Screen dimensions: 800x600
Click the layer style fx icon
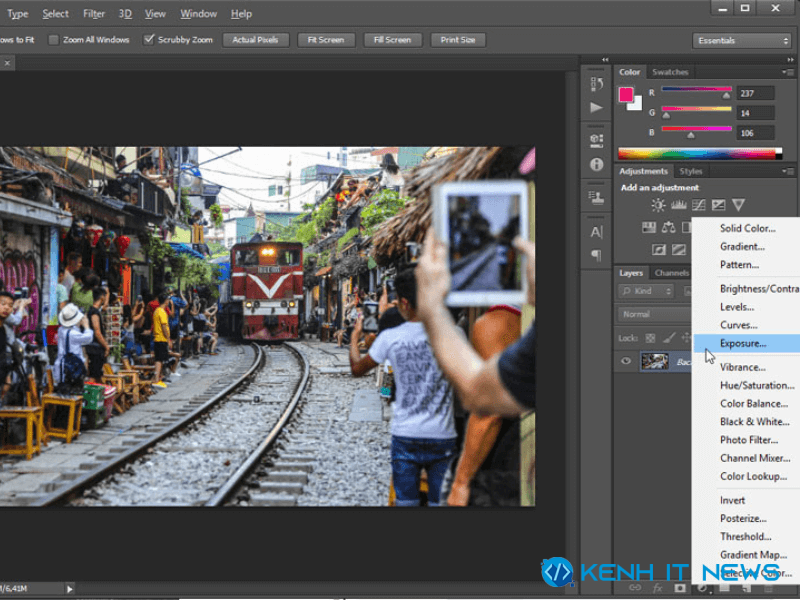pos(658,588)
